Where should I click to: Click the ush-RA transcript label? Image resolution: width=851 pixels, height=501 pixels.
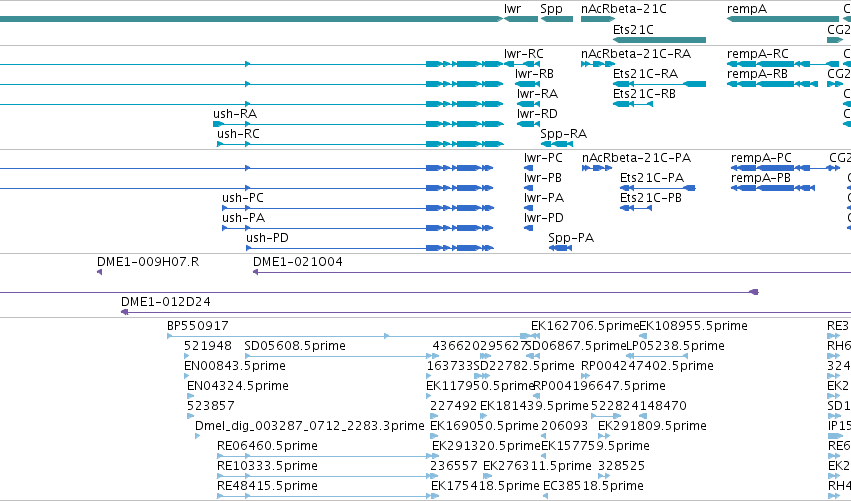(235, 114)
